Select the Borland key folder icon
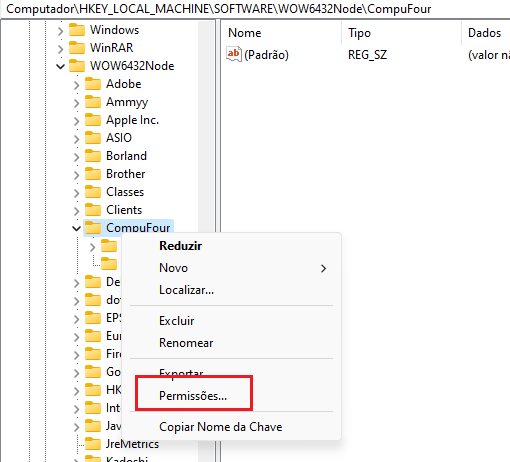Screen dimensions: 510x462 pyautogui.click(x=93, y=156)
